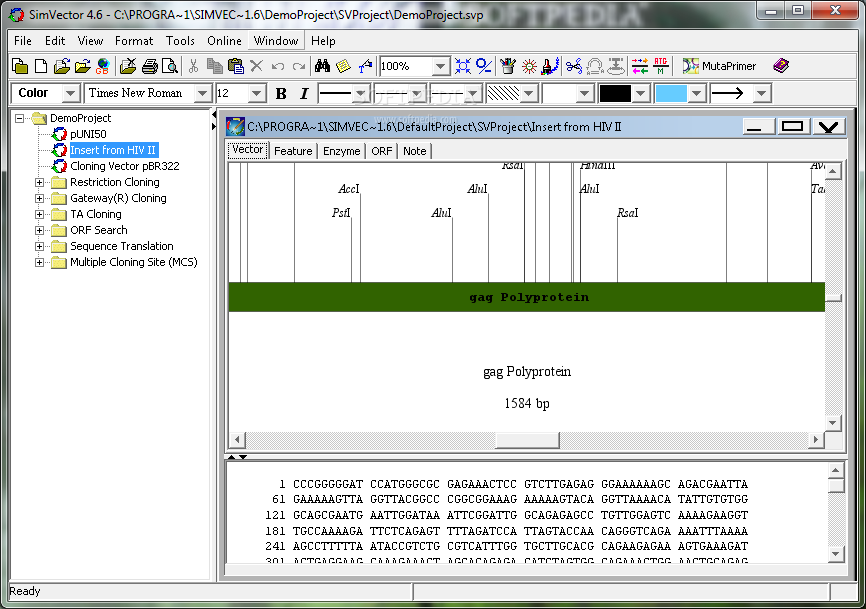Click the red circular restriction map icon
The image size is (866, 609).
point(529,66)
